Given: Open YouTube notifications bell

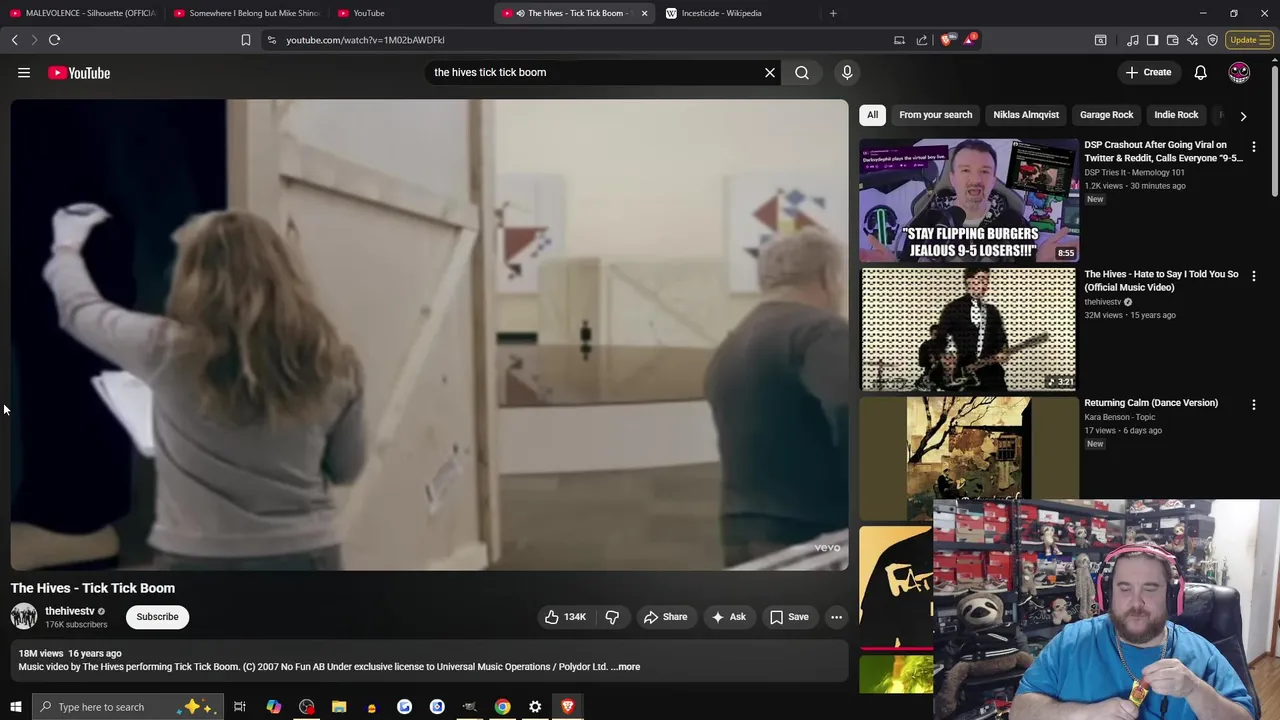Looking at the screenshot, I should click(1201, 72).
